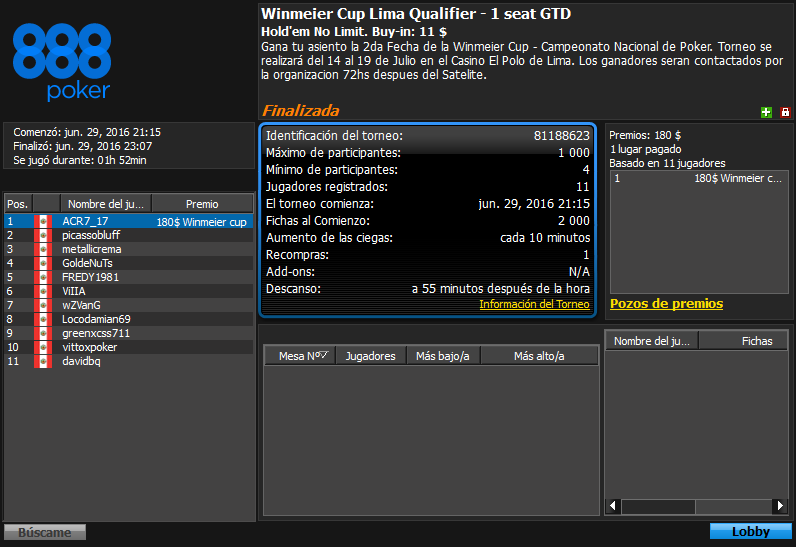Click the Peru flag next to picassobluff
796x547 pixels.
tap(43, 235)
